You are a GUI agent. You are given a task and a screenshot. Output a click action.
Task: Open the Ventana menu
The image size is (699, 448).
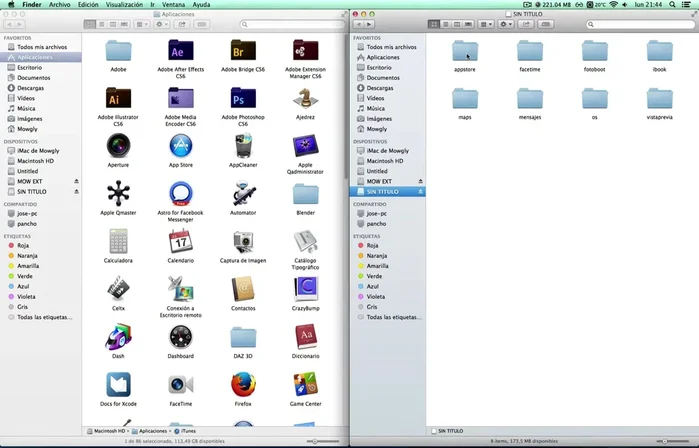173,4
